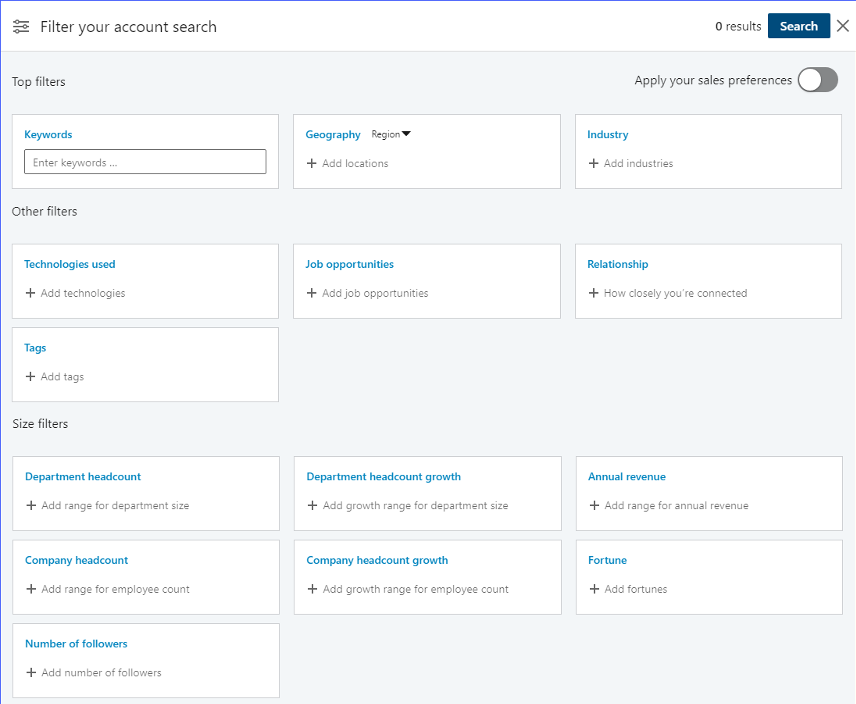Run the search with the Search button
856x704 pixels.
pos(799,26)
